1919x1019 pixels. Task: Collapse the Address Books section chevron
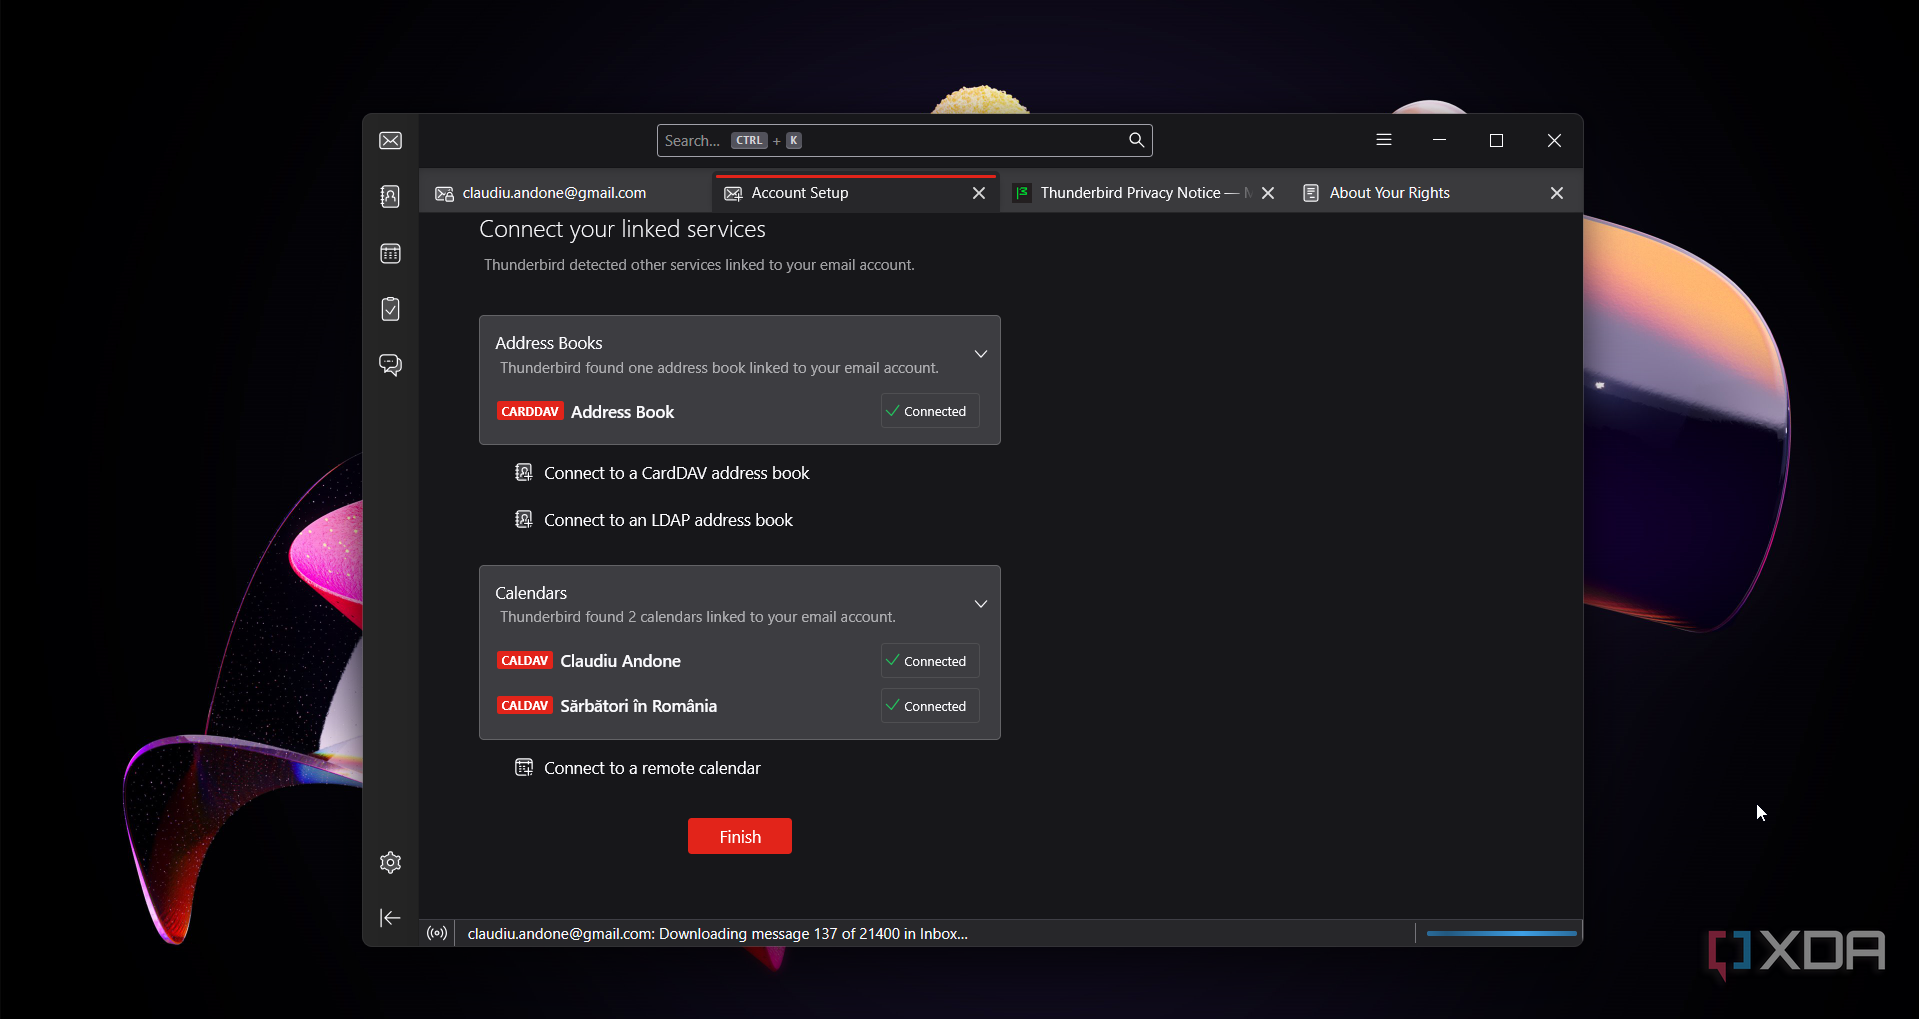(981, 354)
